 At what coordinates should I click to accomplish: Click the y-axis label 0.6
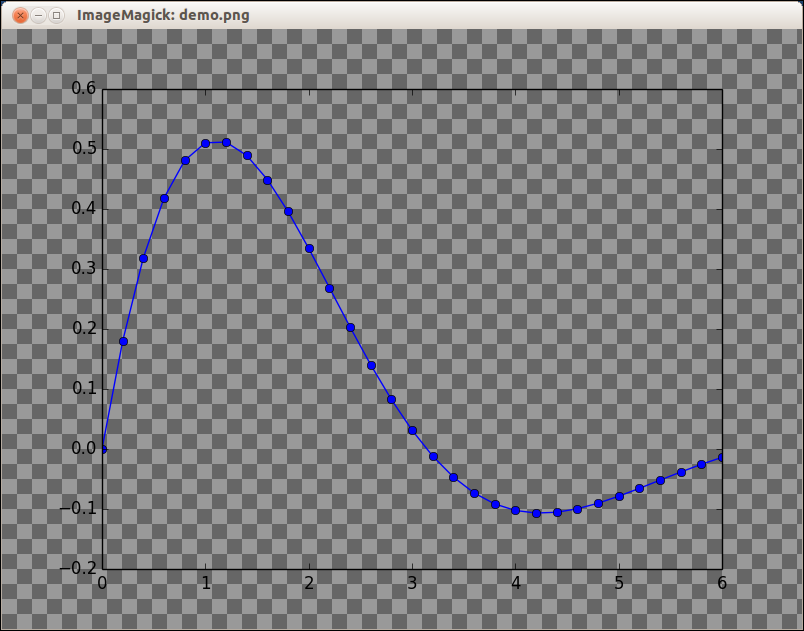click(84, 88)
